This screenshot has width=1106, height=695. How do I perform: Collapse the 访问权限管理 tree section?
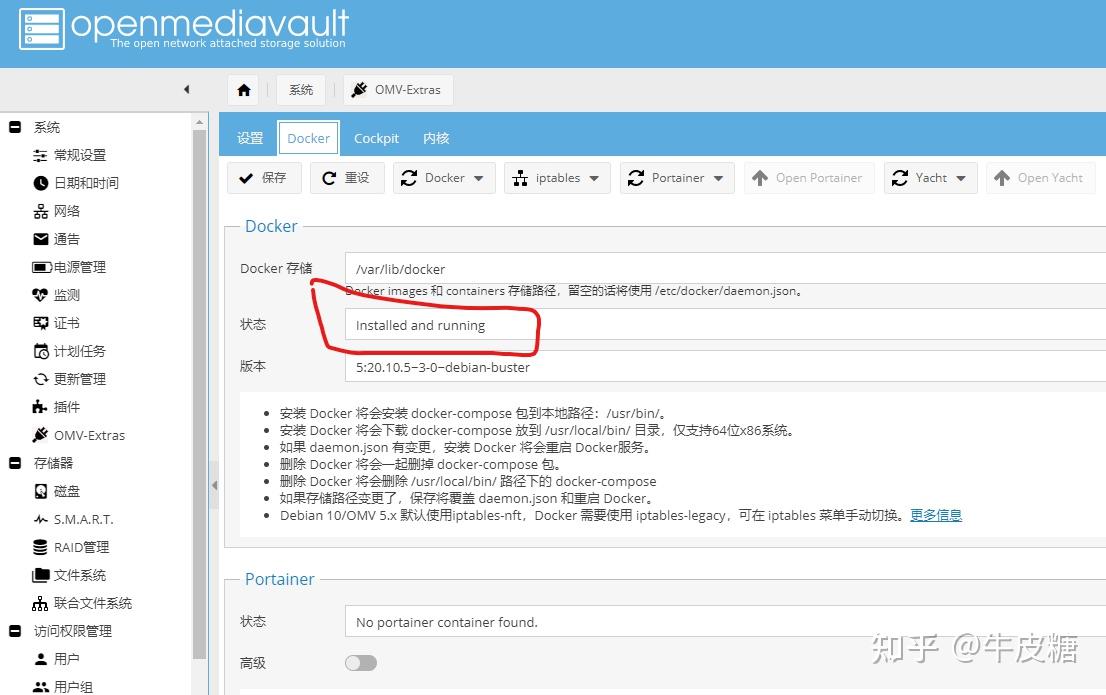(x=15, y=631)
